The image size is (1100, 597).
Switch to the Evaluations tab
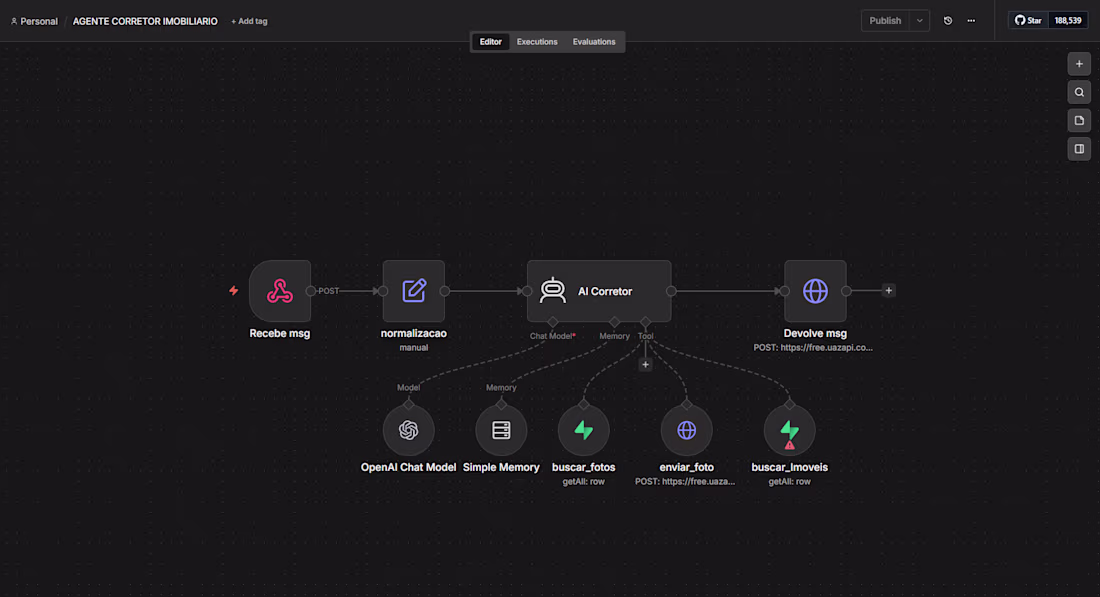click(594, 42)
